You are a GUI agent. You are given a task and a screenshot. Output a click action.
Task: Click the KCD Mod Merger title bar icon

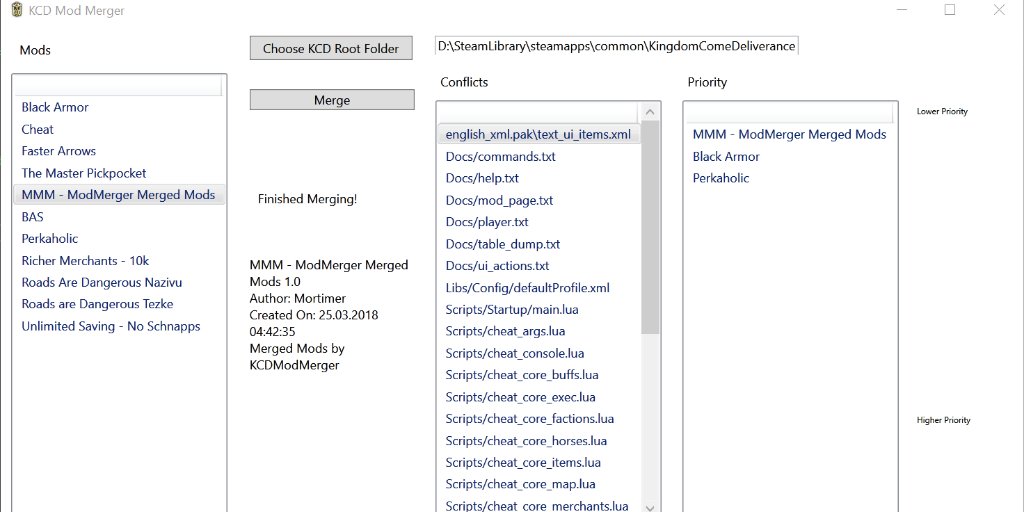(17, 10)
